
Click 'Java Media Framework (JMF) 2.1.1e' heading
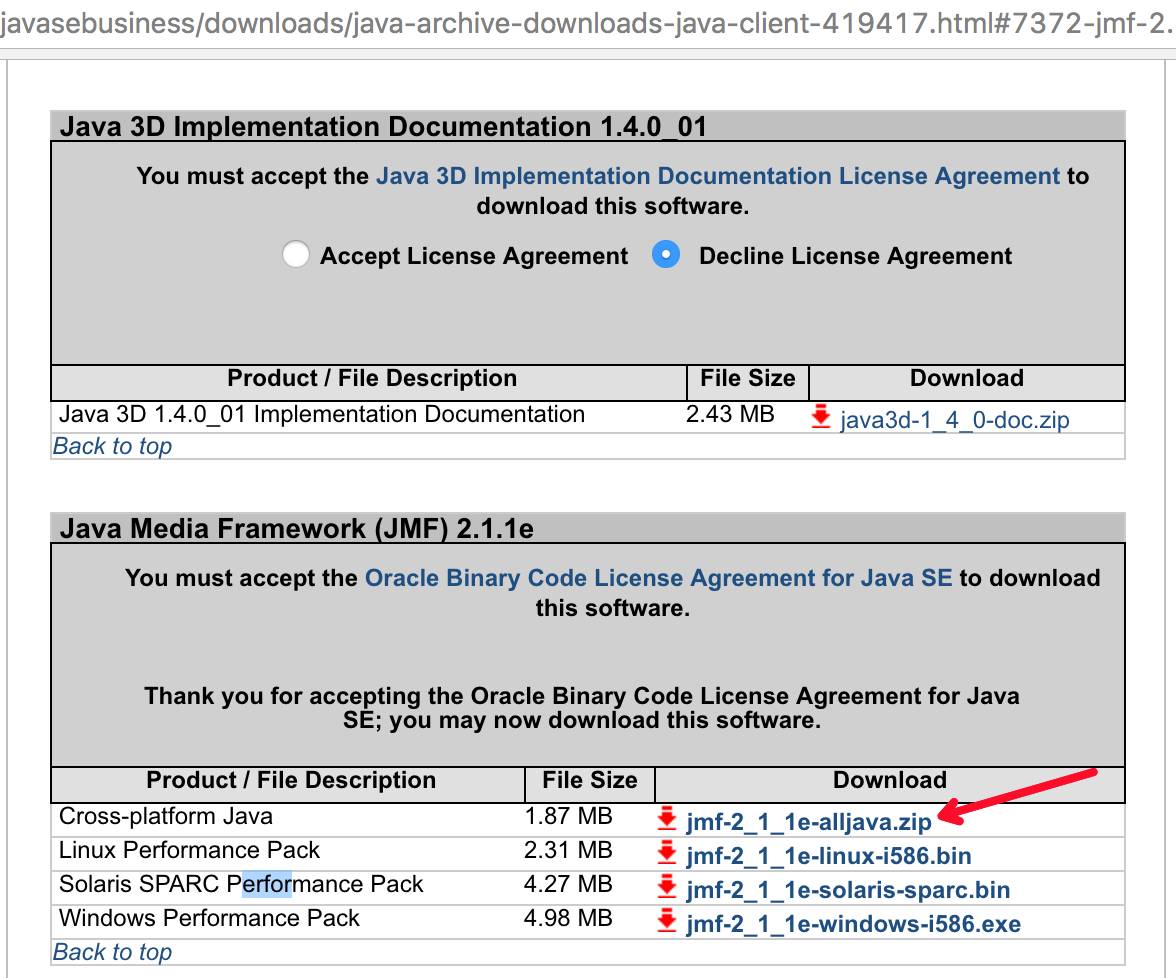[297, 529]
